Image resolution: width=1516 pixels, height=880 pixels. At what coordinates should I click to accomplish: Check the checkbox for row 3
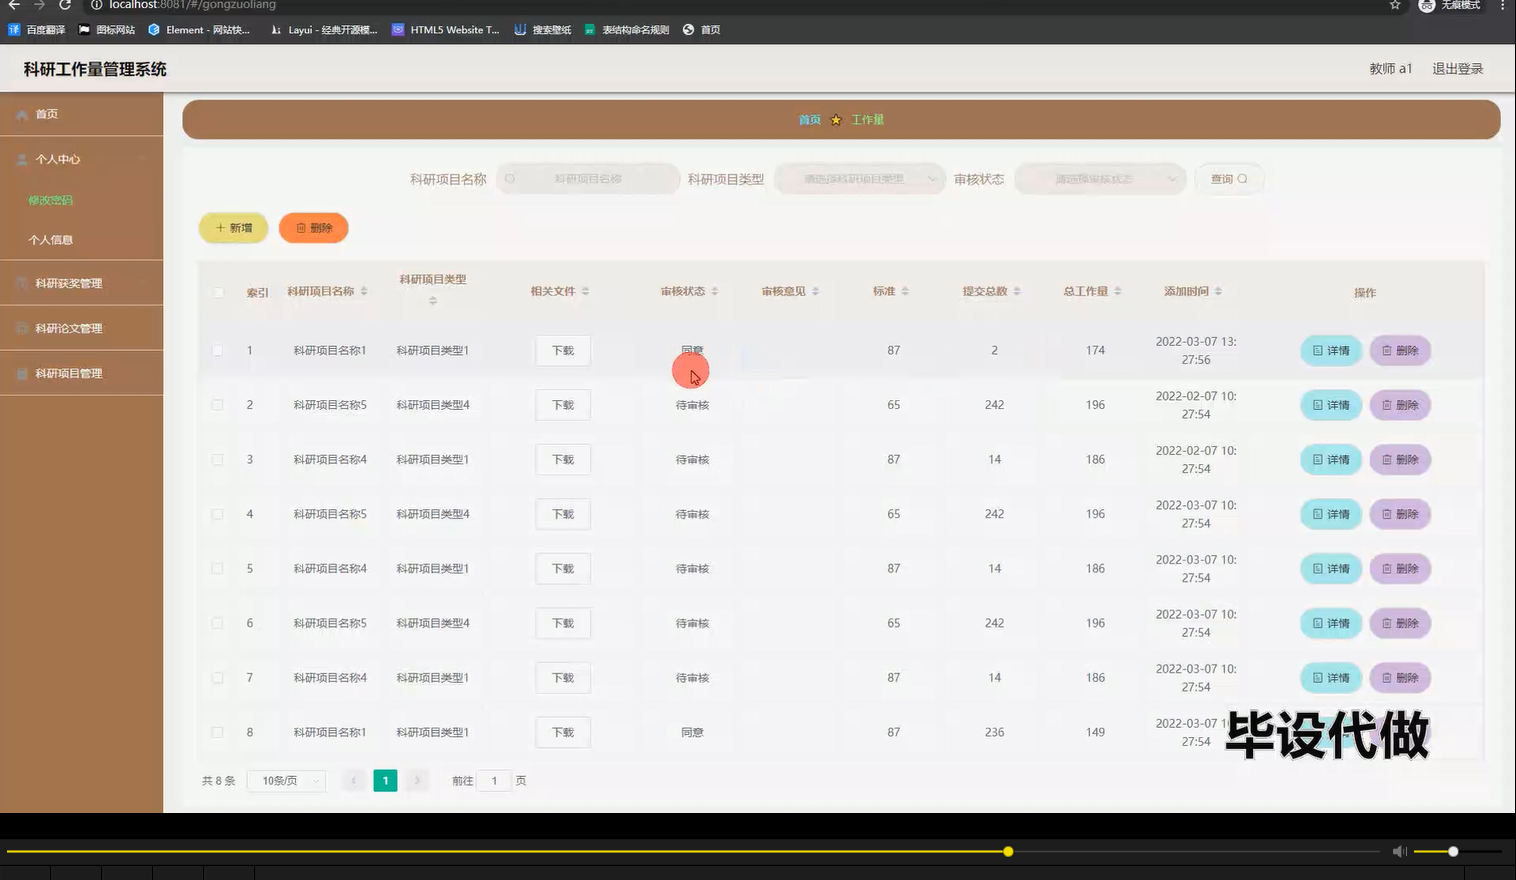[218, 460]
